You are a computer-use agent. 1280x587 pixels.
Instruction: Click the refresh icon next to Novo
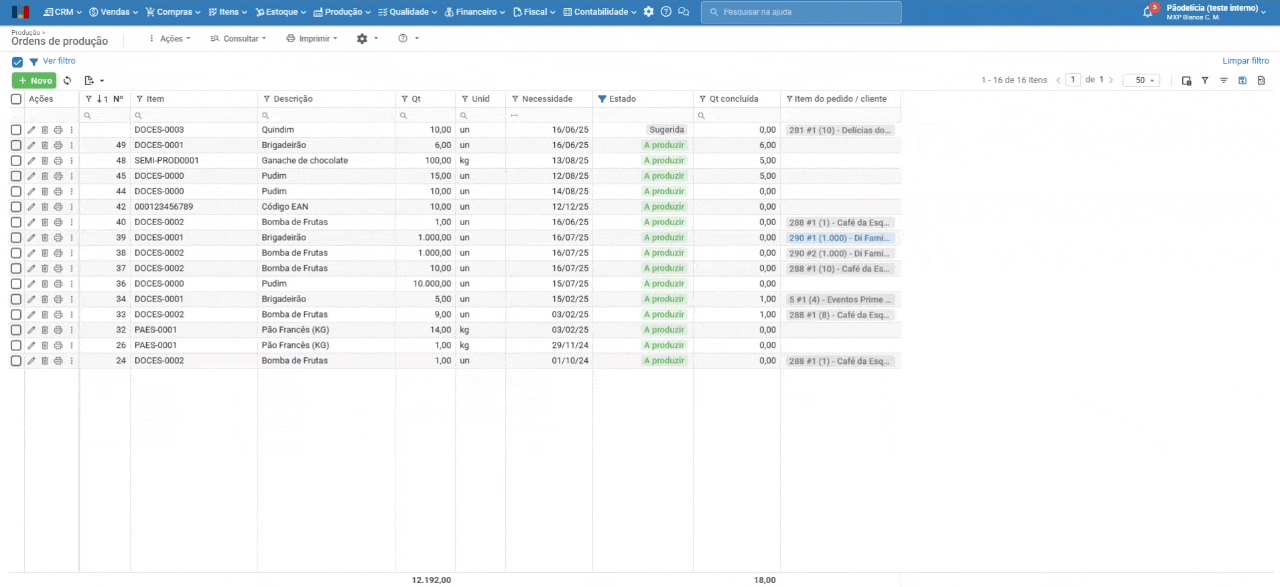[67, 80]
